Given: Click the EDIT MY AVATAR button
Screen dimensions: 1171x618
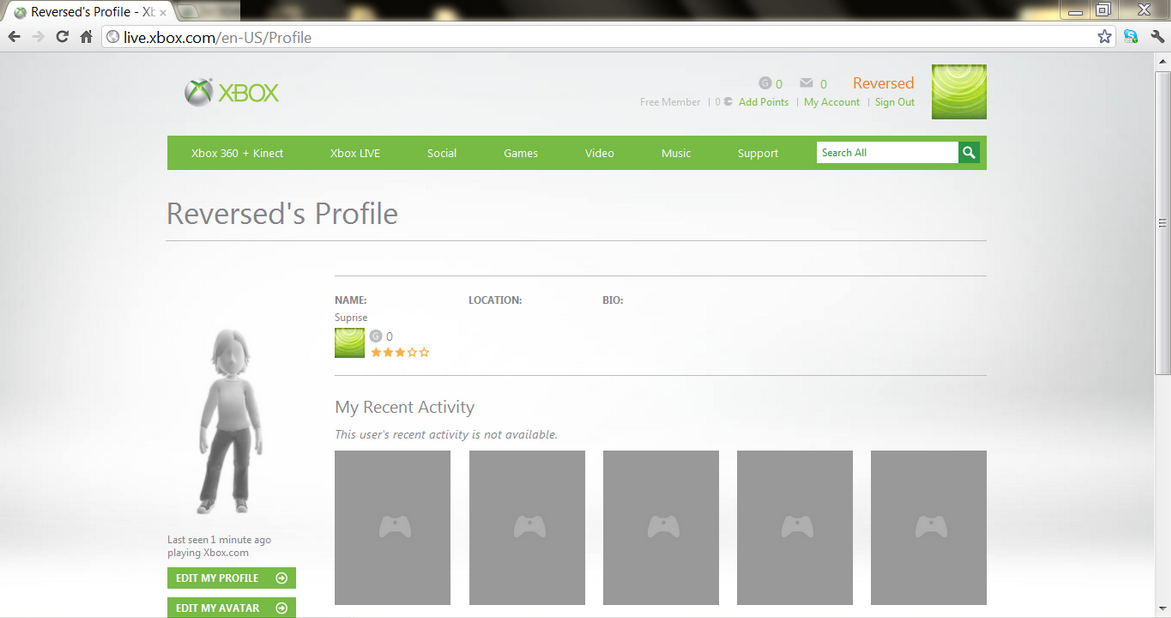Looking at the screenshot, I should pos(232,608).
